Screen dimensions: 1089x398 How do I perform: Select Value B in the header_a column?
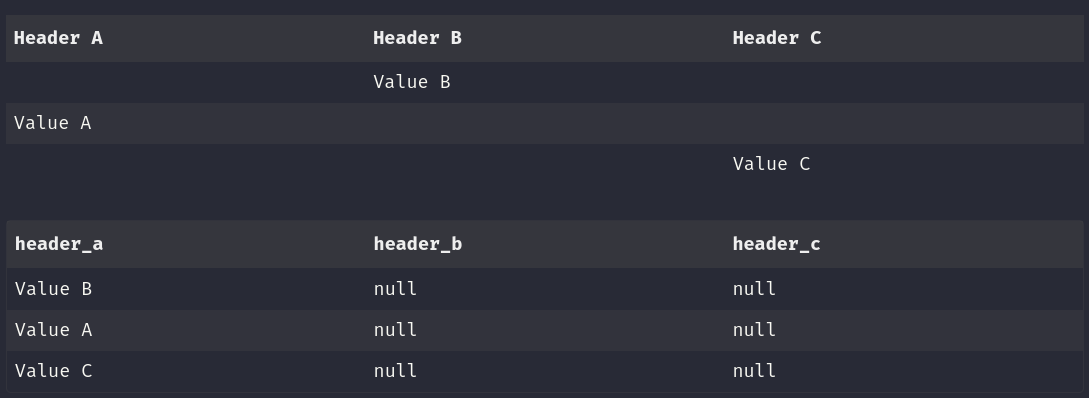53,288
